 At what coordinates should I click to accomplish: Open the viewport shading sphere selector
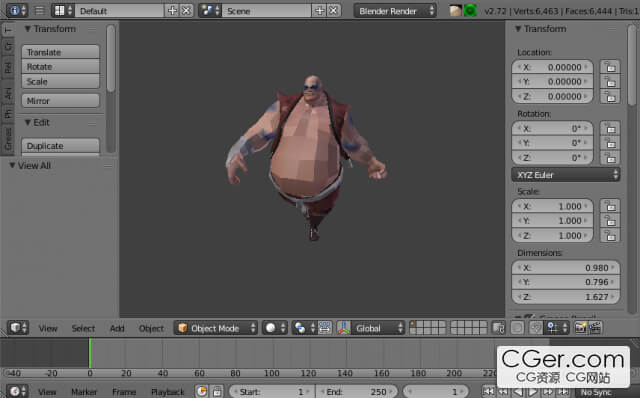click(275, 328)
